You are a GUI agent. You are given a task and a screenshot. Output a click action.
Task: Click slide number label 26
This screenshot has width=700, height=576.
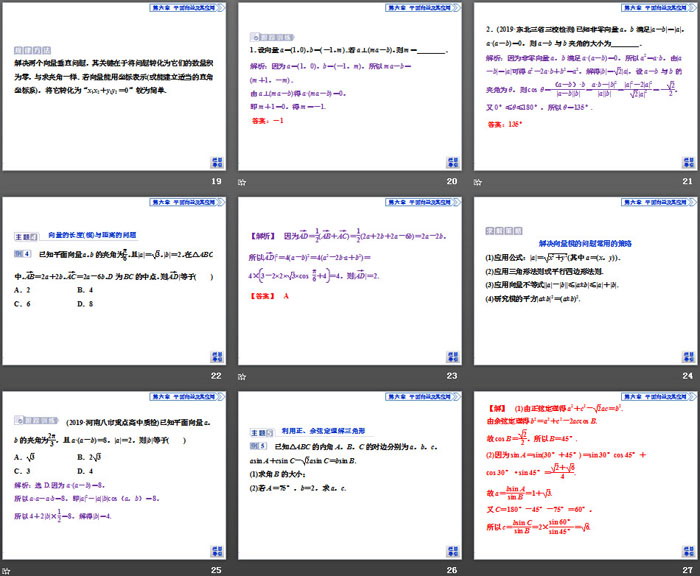point(452,570)
